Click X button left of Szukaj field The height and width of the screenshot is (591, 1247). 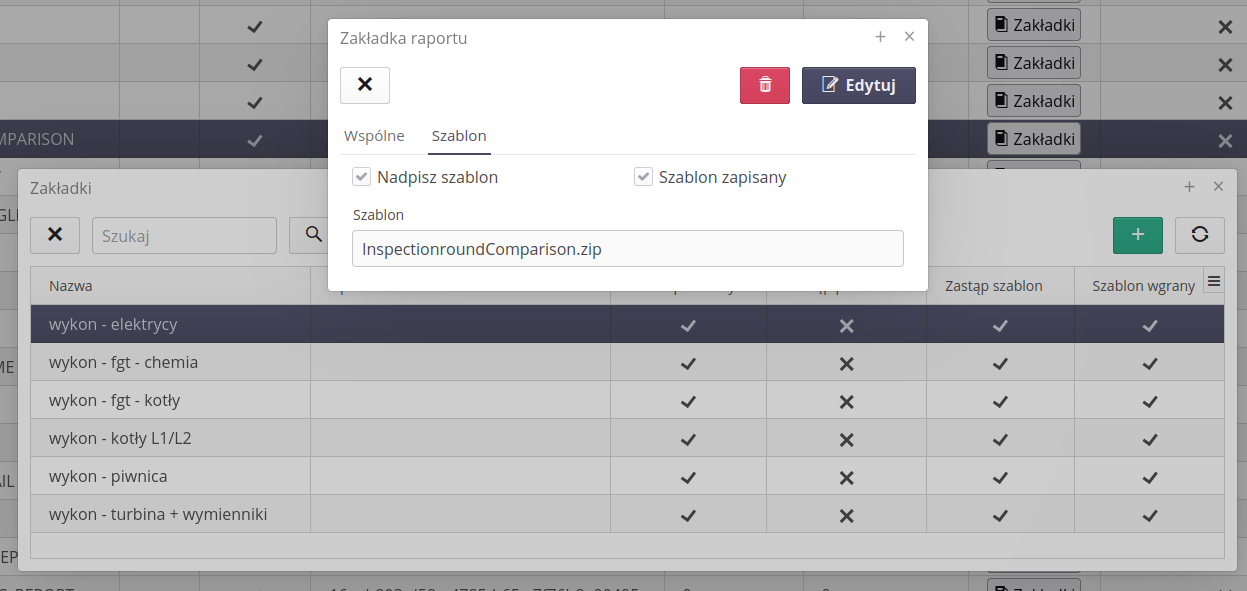[55, 234]
